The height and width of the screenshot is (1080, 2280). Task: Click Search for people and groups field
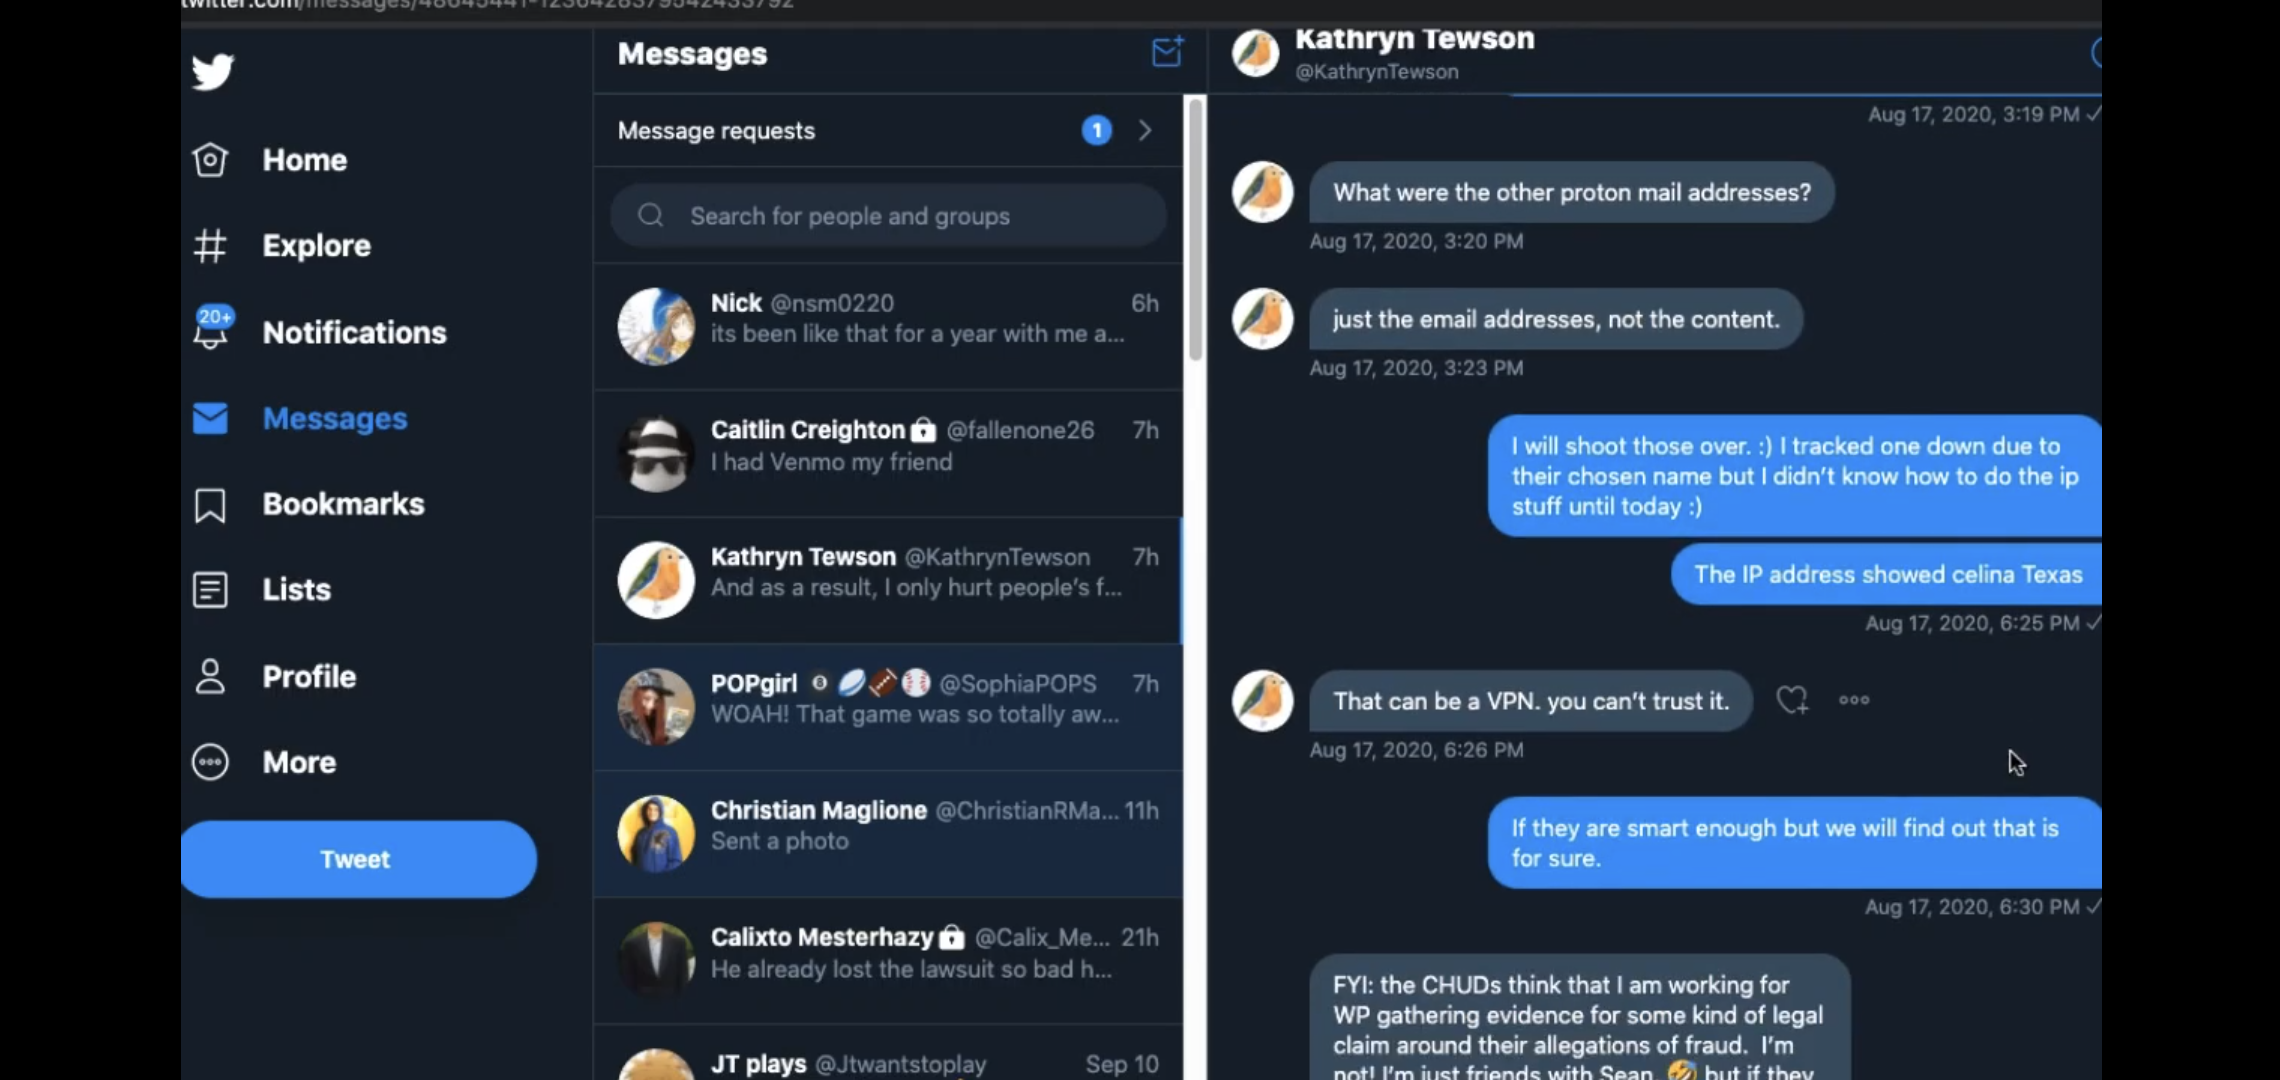click(x=888, y=216)
